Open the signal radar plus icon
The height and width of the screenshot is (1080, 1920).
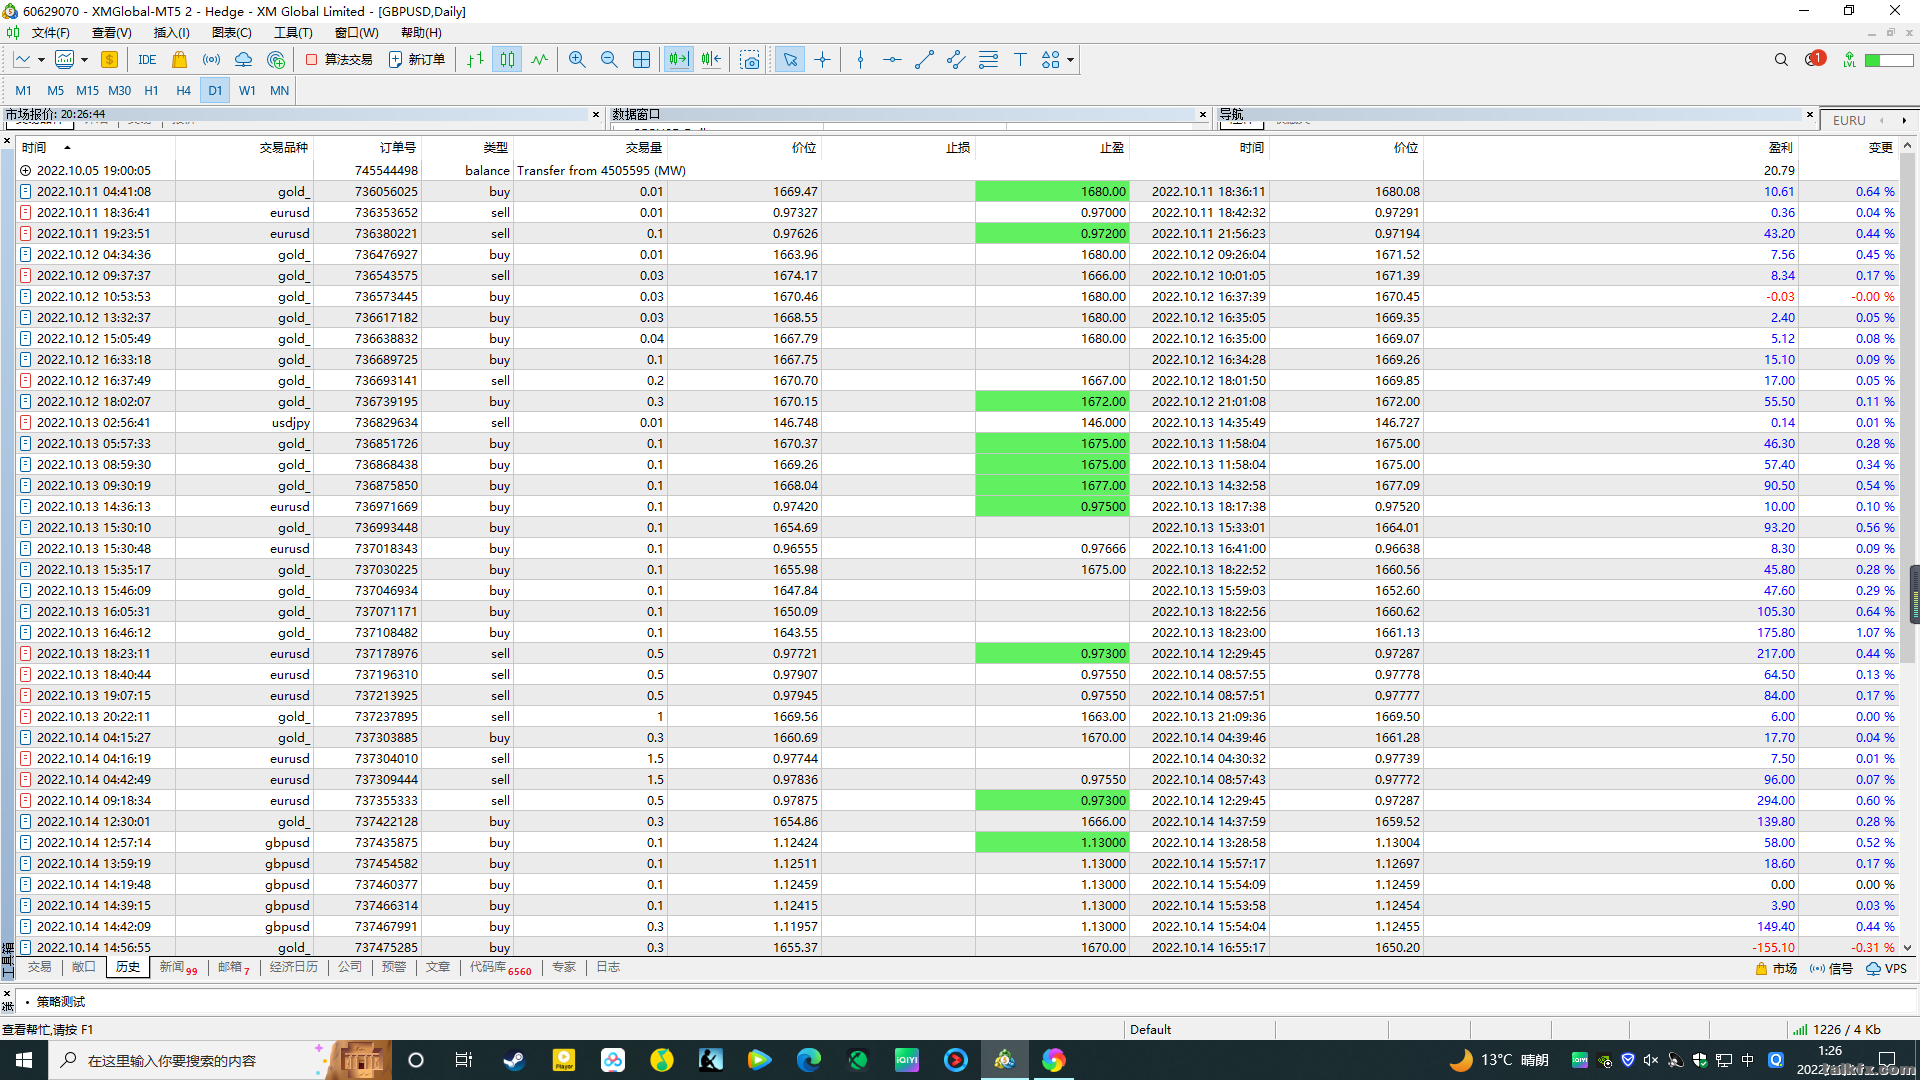[x=276, y=60]
